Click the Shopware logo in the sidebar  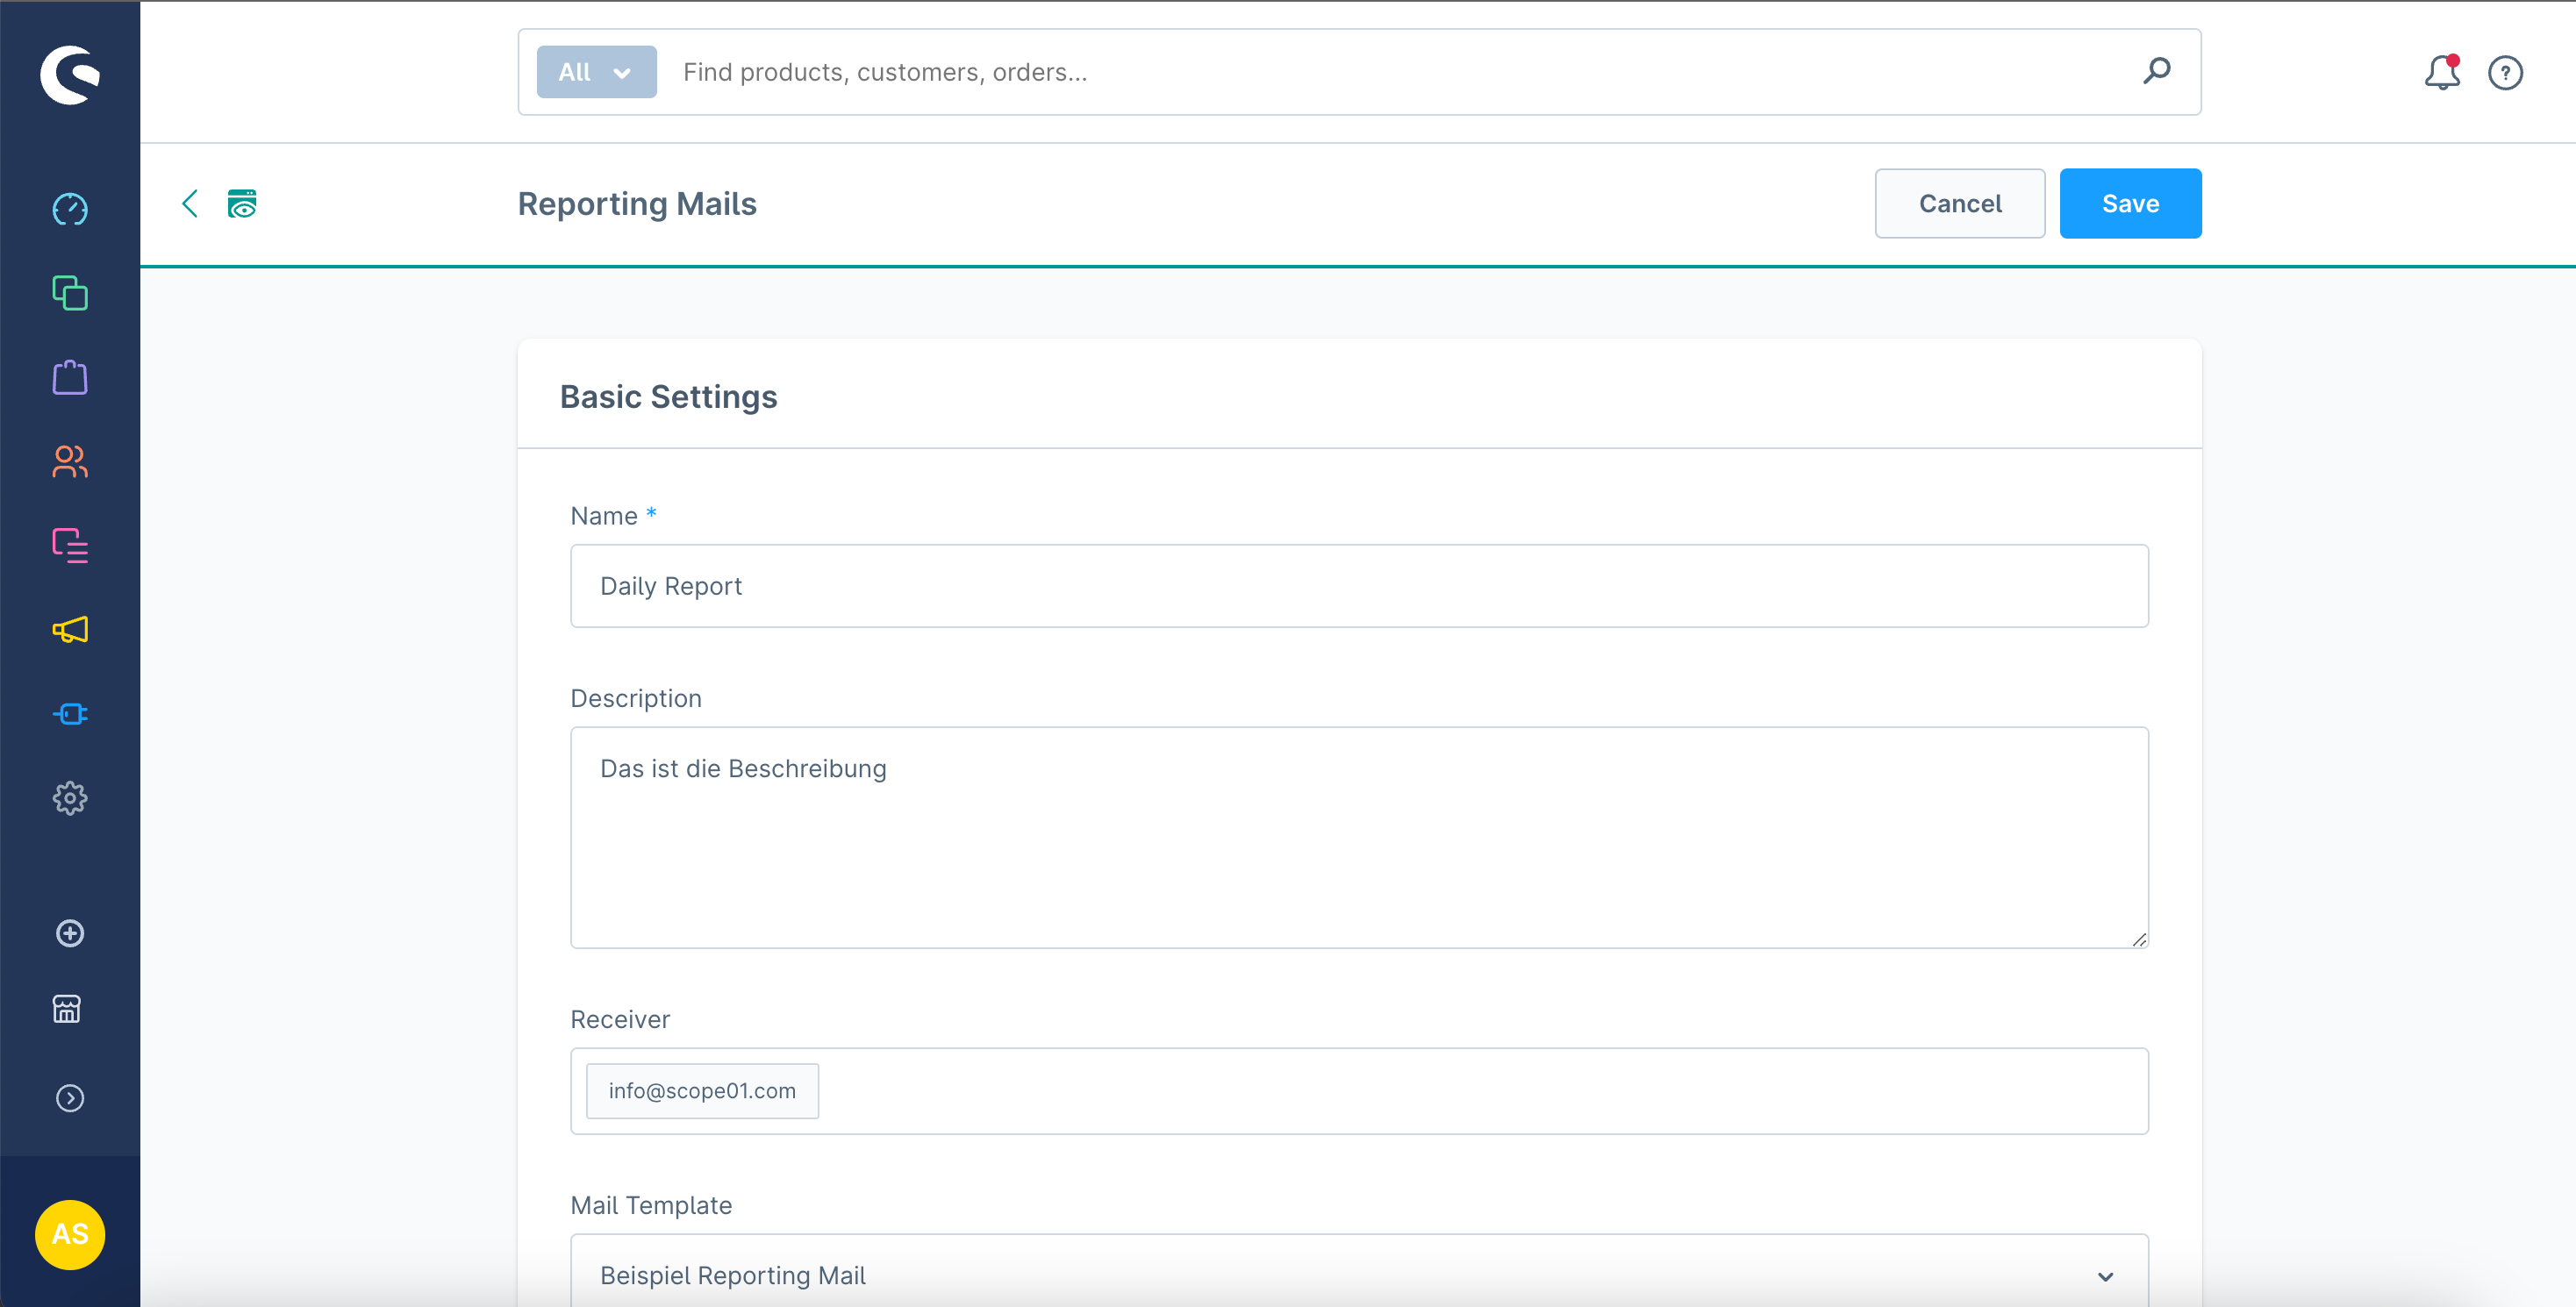point(70,74)
